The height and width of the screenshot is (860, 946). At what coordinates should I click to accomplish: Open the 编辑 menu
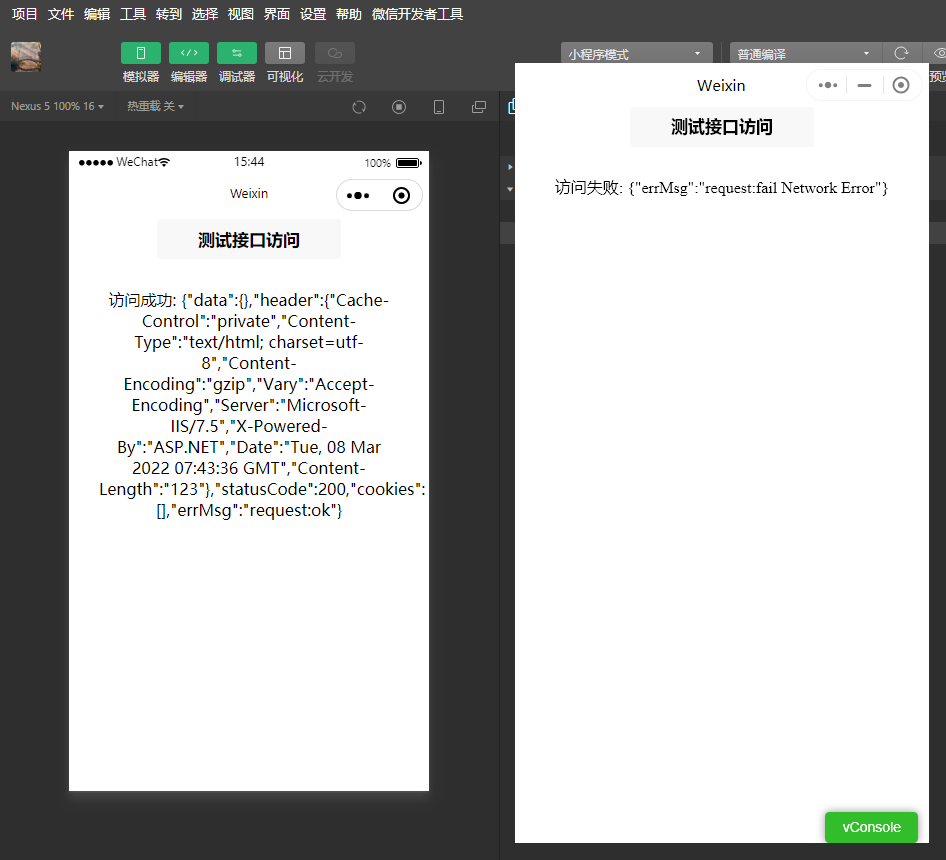point(97,14)
